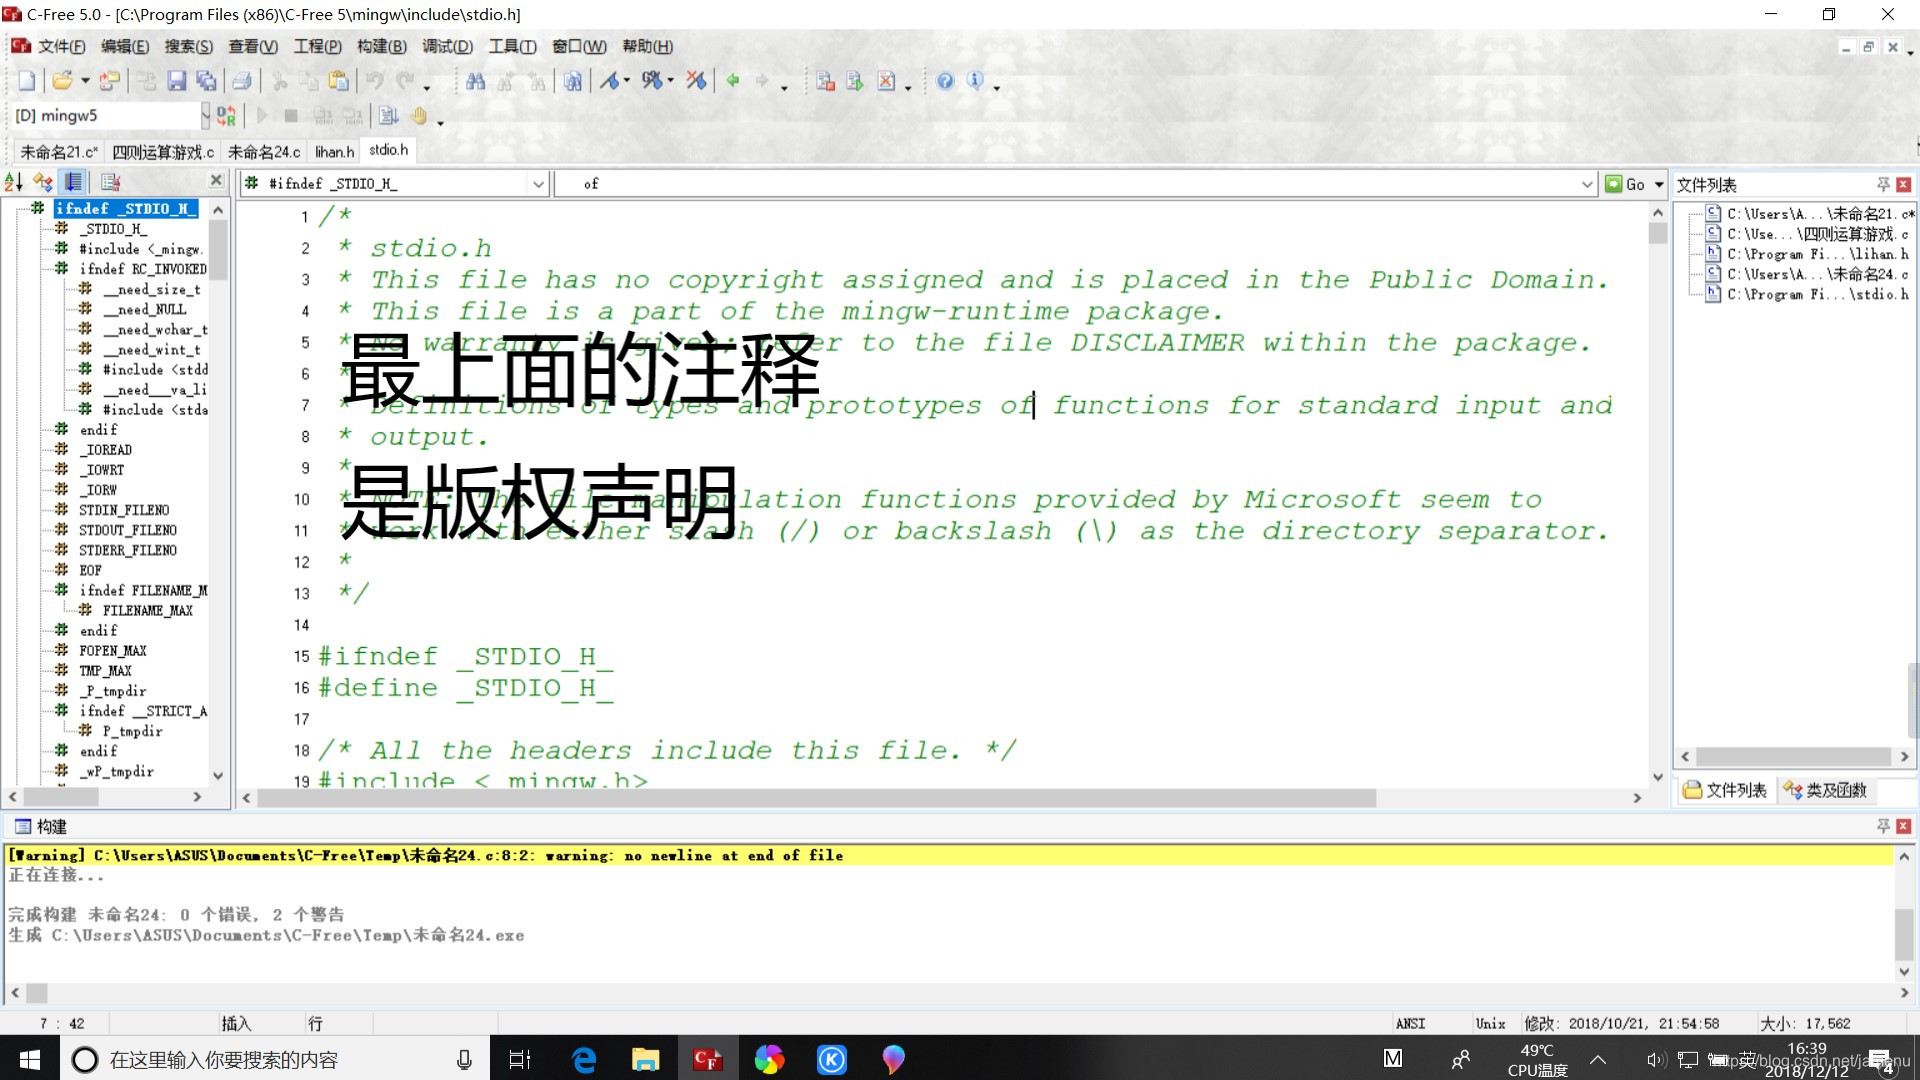The image size is (1920, 1080).
Task: Click the Paste clipboard icon
Action: [x=339, y=81]
